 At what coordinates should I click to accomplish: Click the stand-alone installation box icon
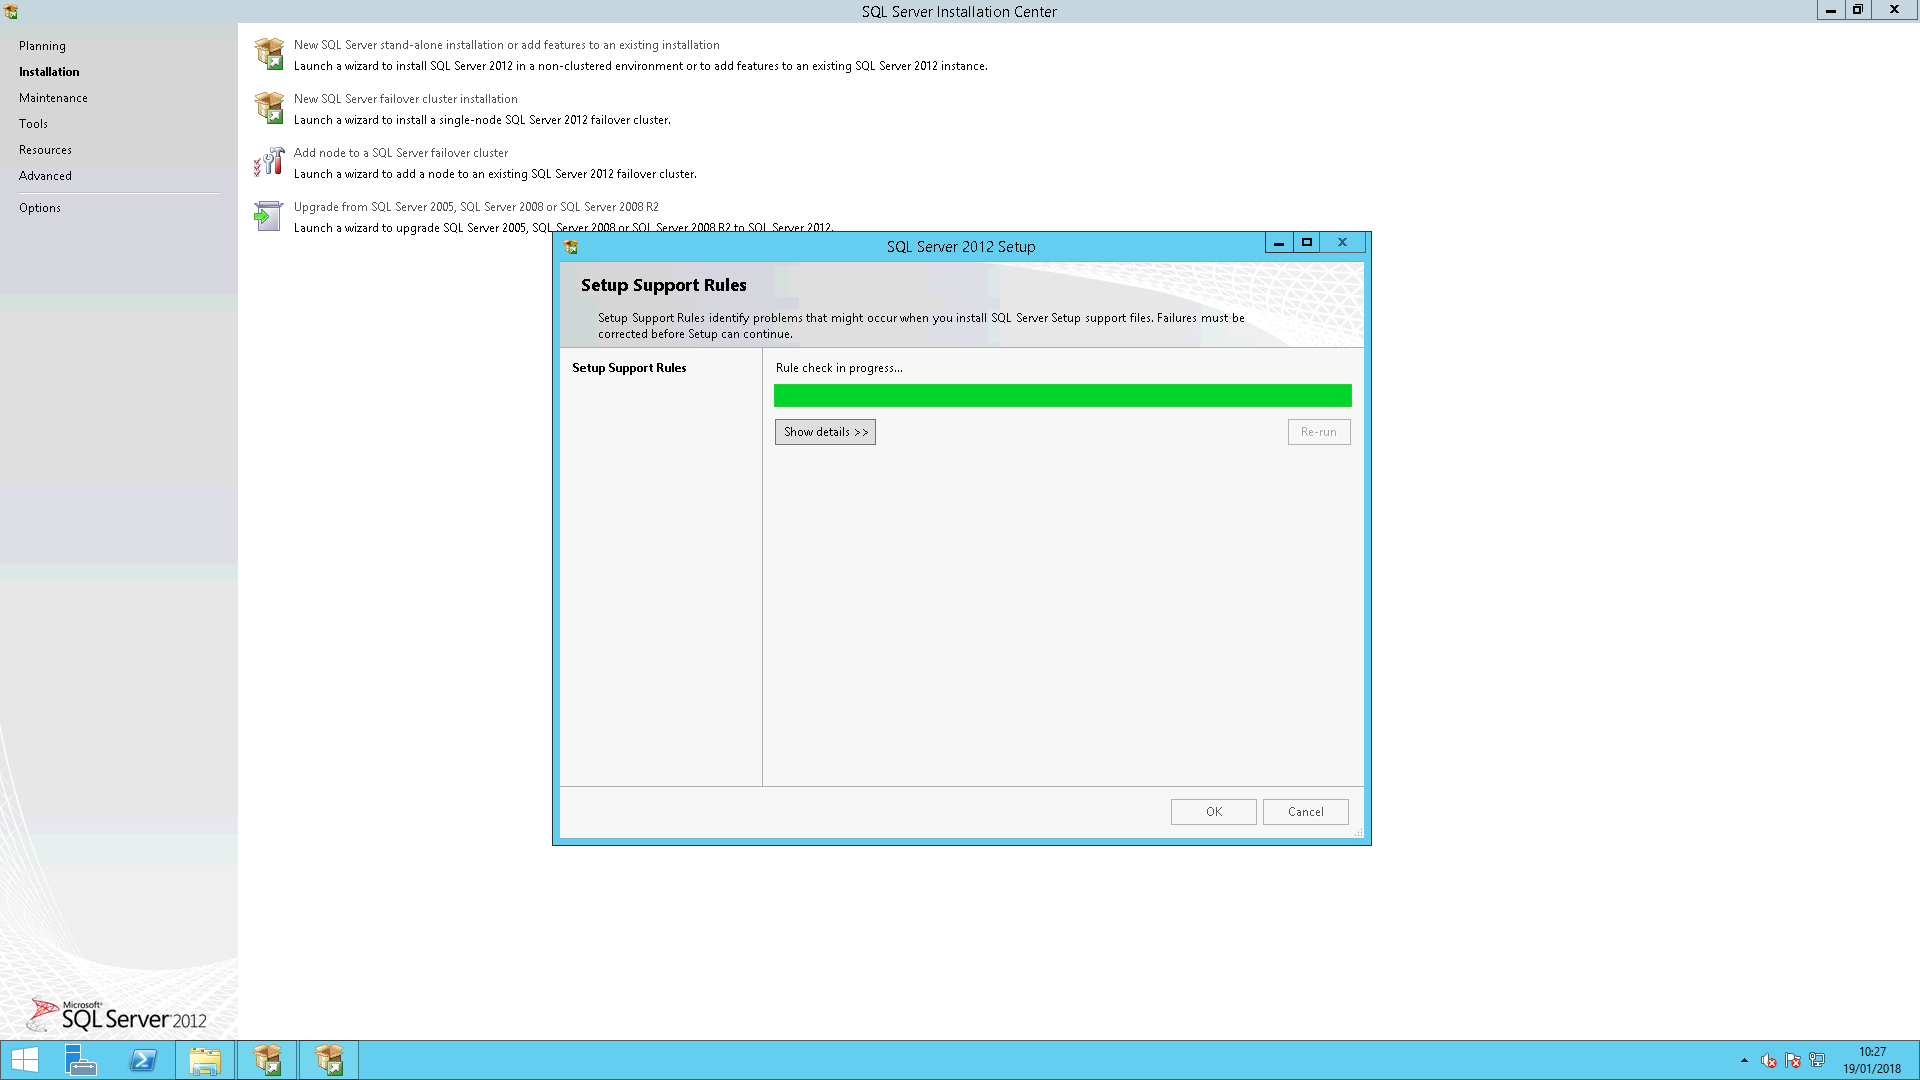(269, 54)
